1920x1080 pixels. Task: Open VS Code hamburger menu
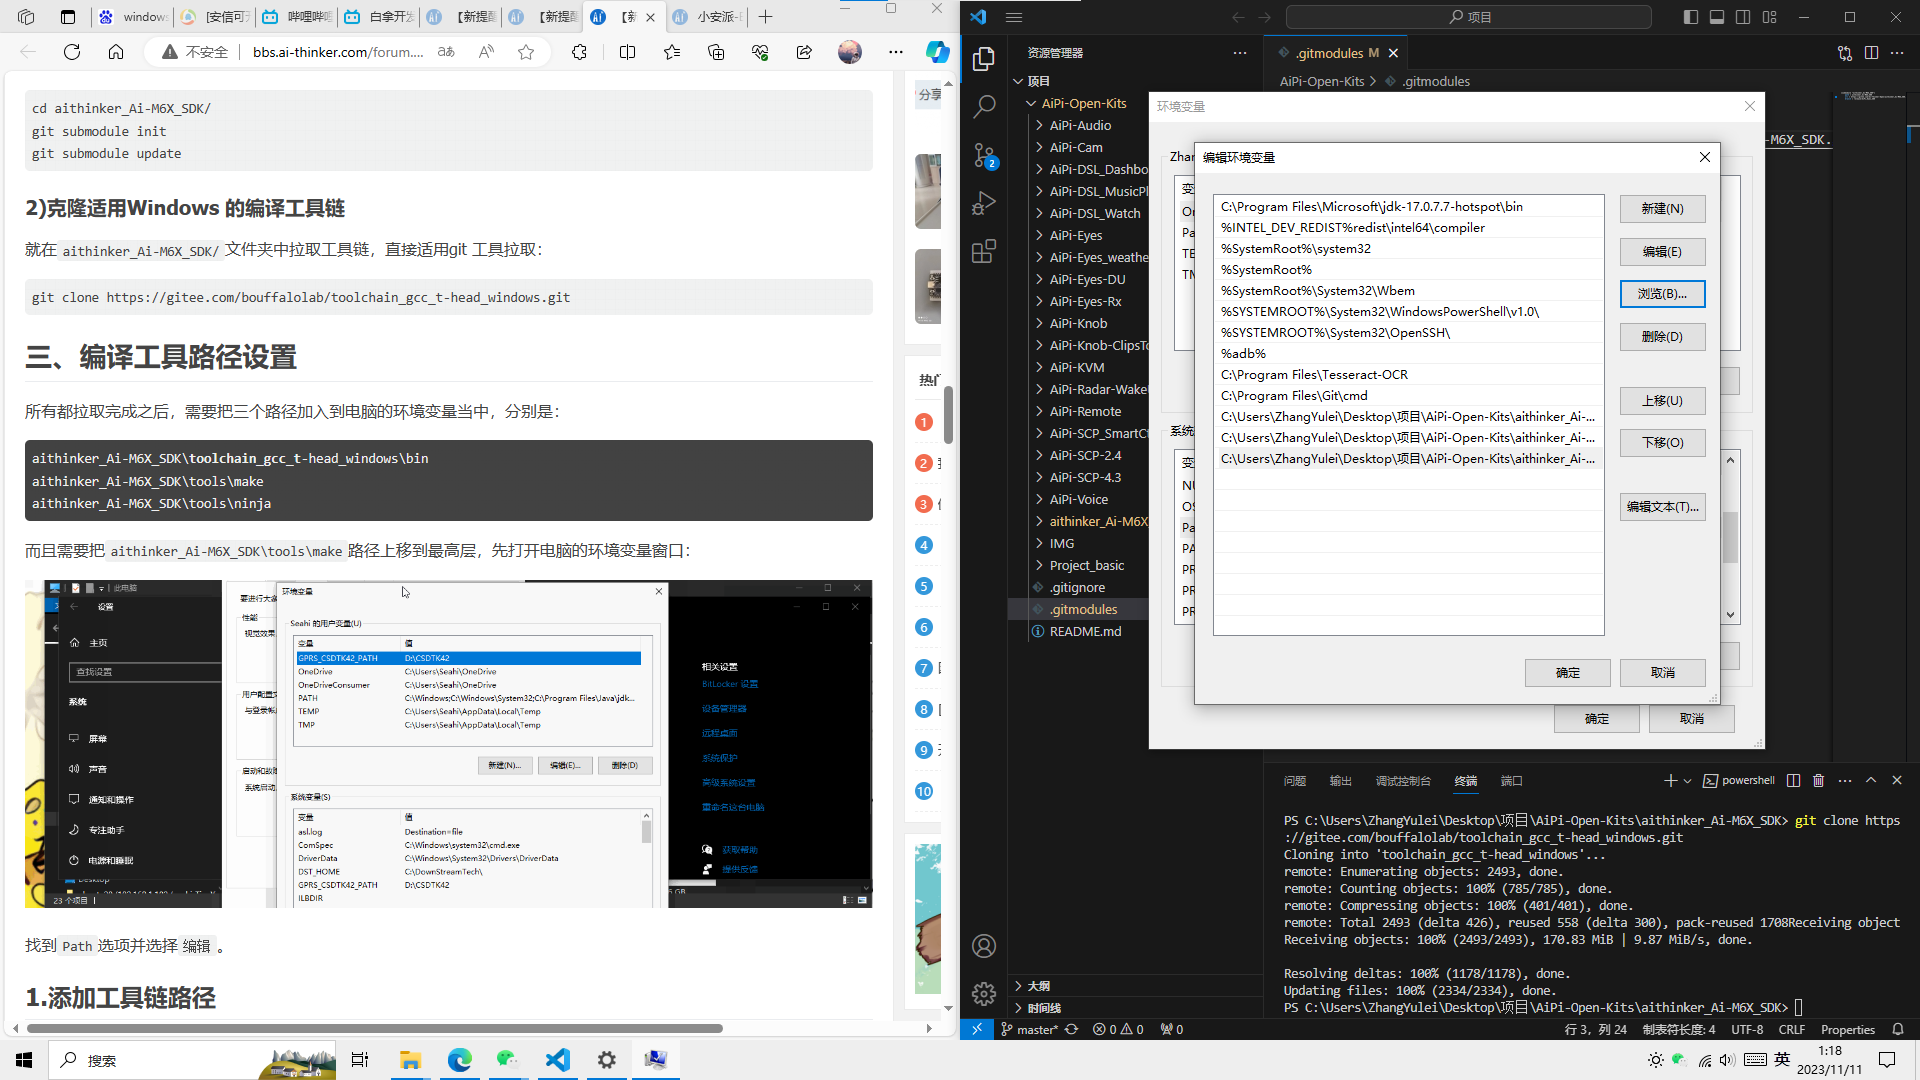(x=1014, y=17)
